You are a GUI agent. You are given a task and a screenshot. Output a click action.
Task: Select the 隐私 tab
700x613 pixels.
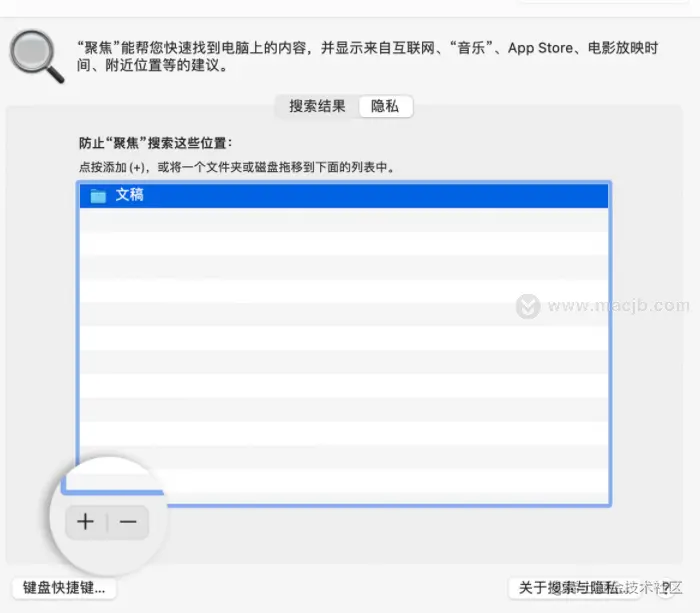(385, 106)
